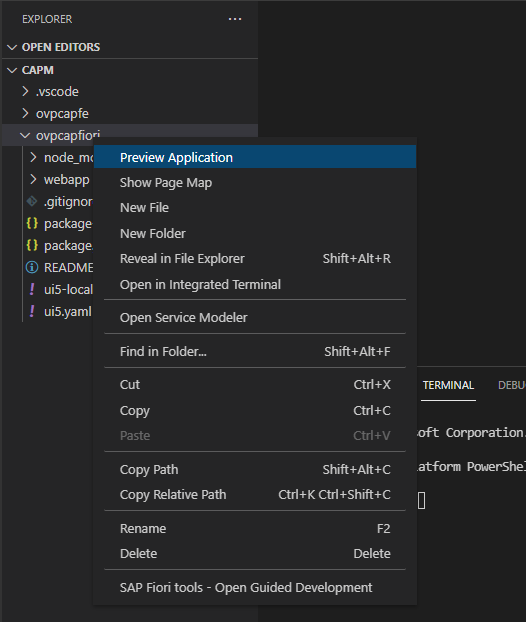Viewport: 526px width, 622px height.
Task: Open Explorer more actions ellipsis
Action: coord(235,19)
